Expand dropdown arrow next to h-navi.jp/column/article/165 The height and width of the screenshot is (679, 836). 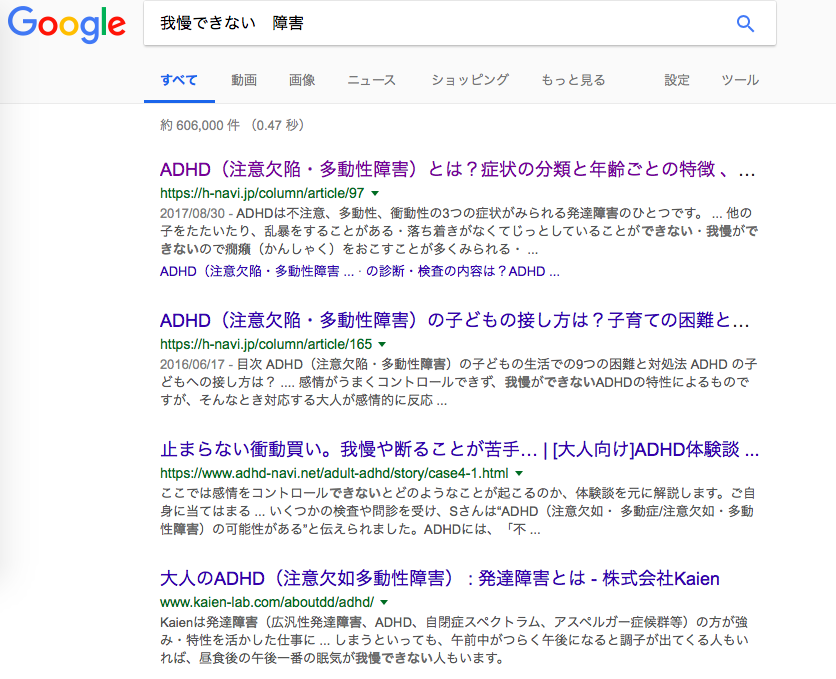pos(382,344)
